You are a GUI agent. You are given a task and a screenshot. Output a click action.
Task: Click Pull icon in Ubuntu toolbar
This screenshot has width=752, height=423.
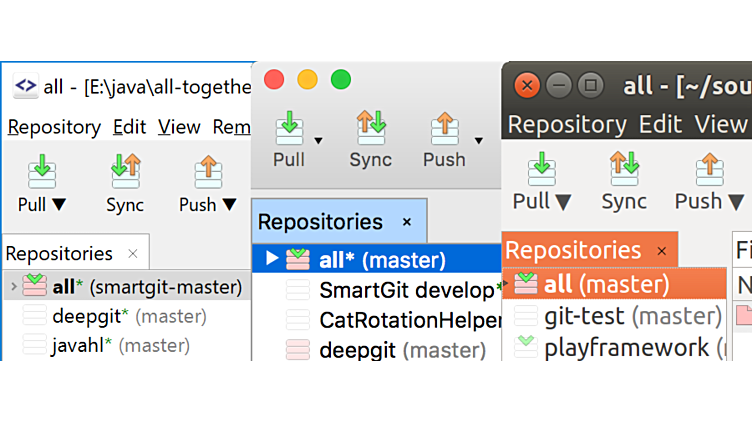click(541, 168)
